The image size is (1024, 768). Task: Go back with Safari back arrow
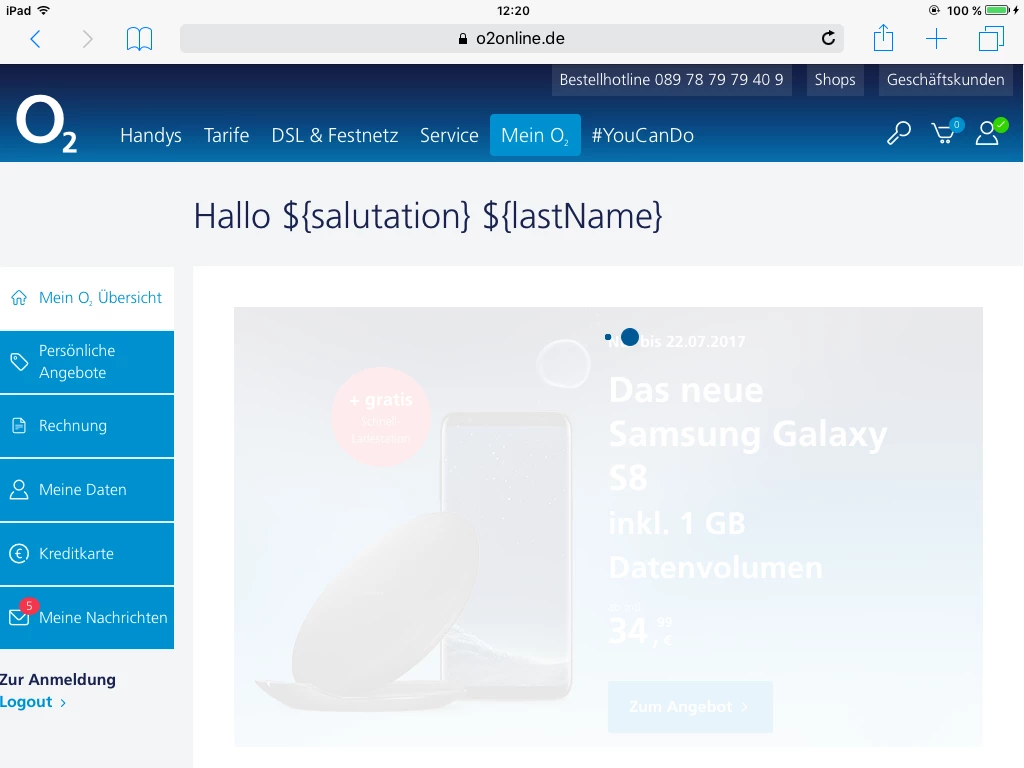pos(35,39)
